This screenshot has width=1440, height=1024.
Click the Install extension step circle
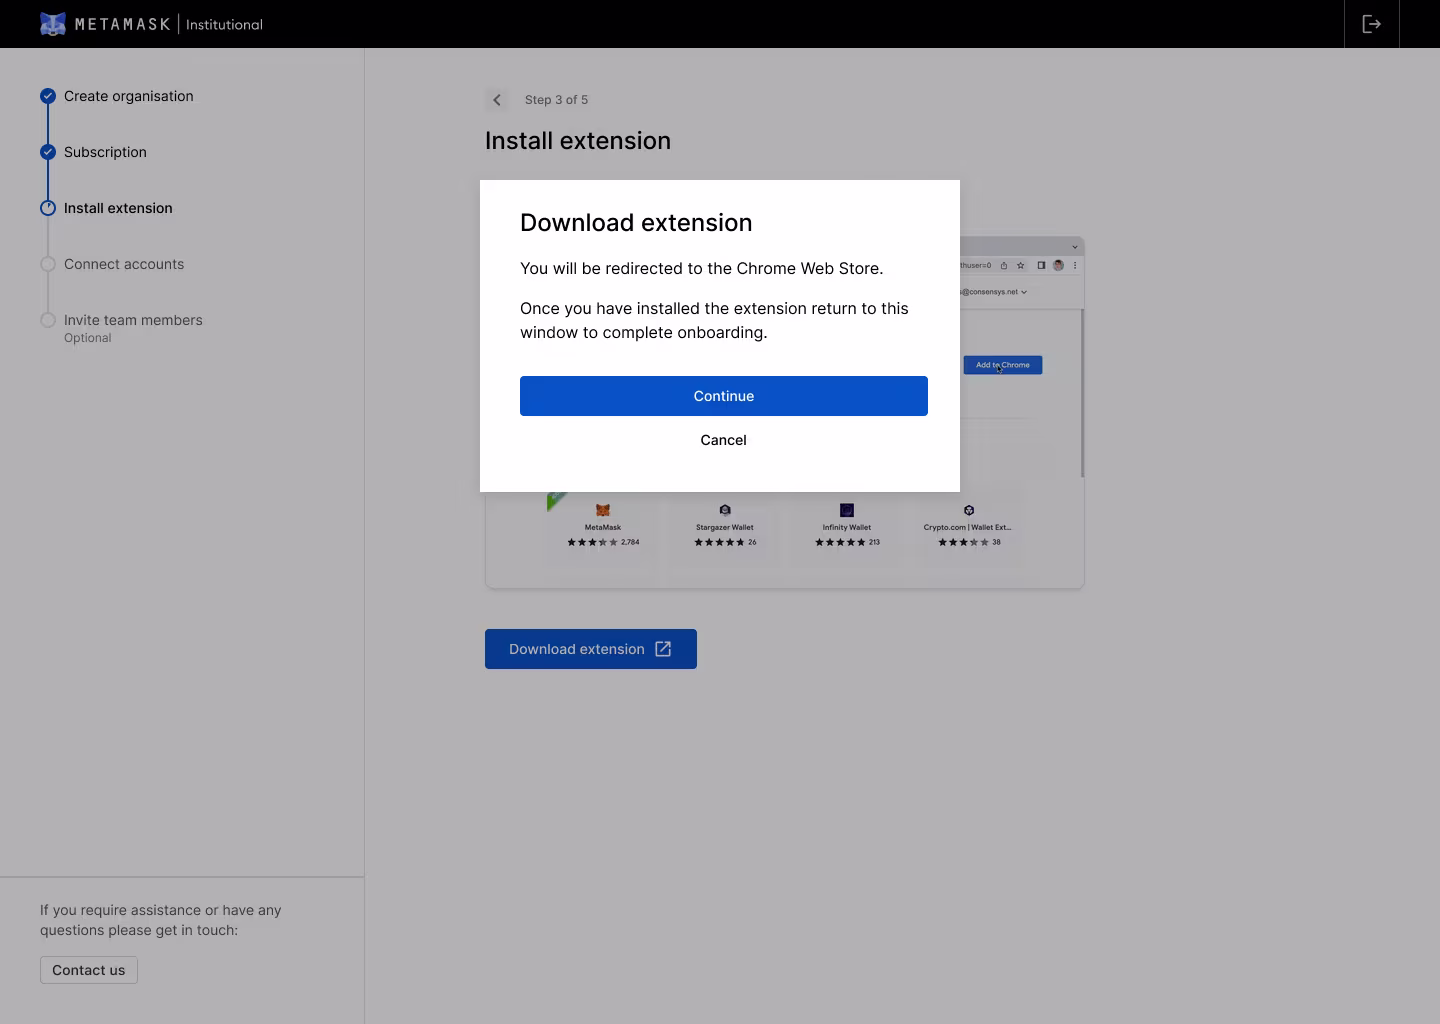click(48, 208)
